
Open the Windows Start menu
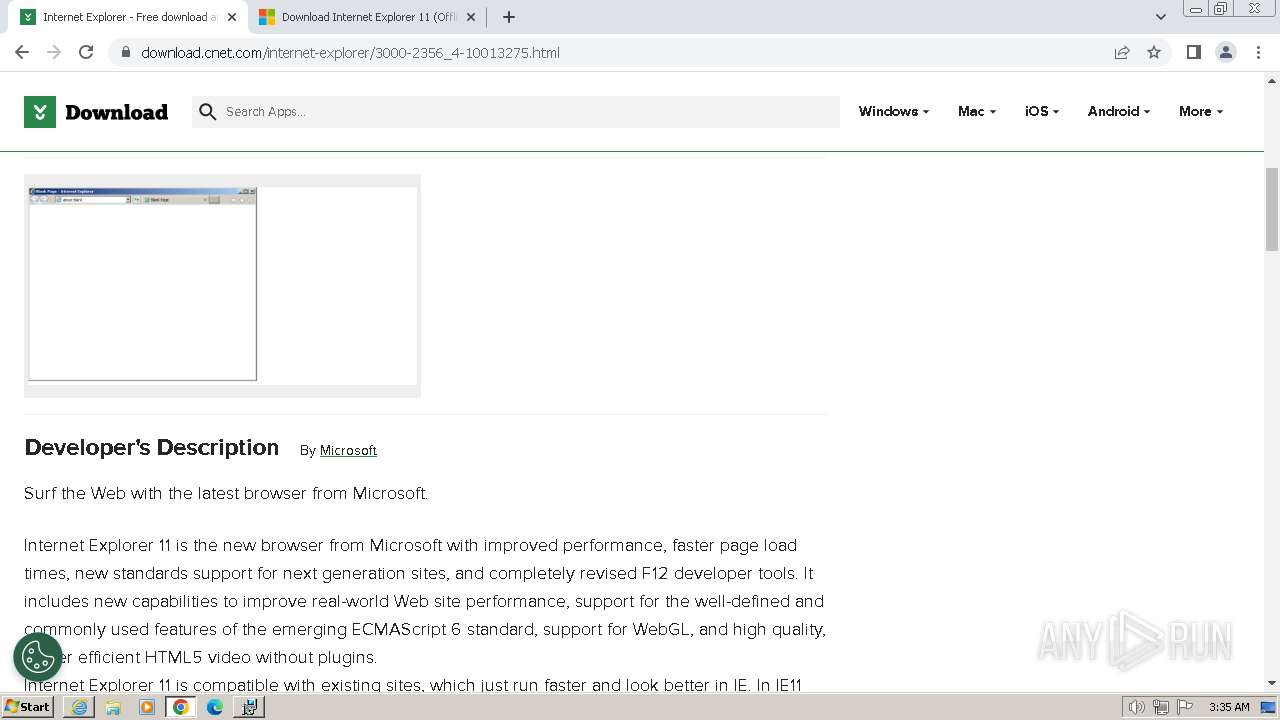(28, 706)
